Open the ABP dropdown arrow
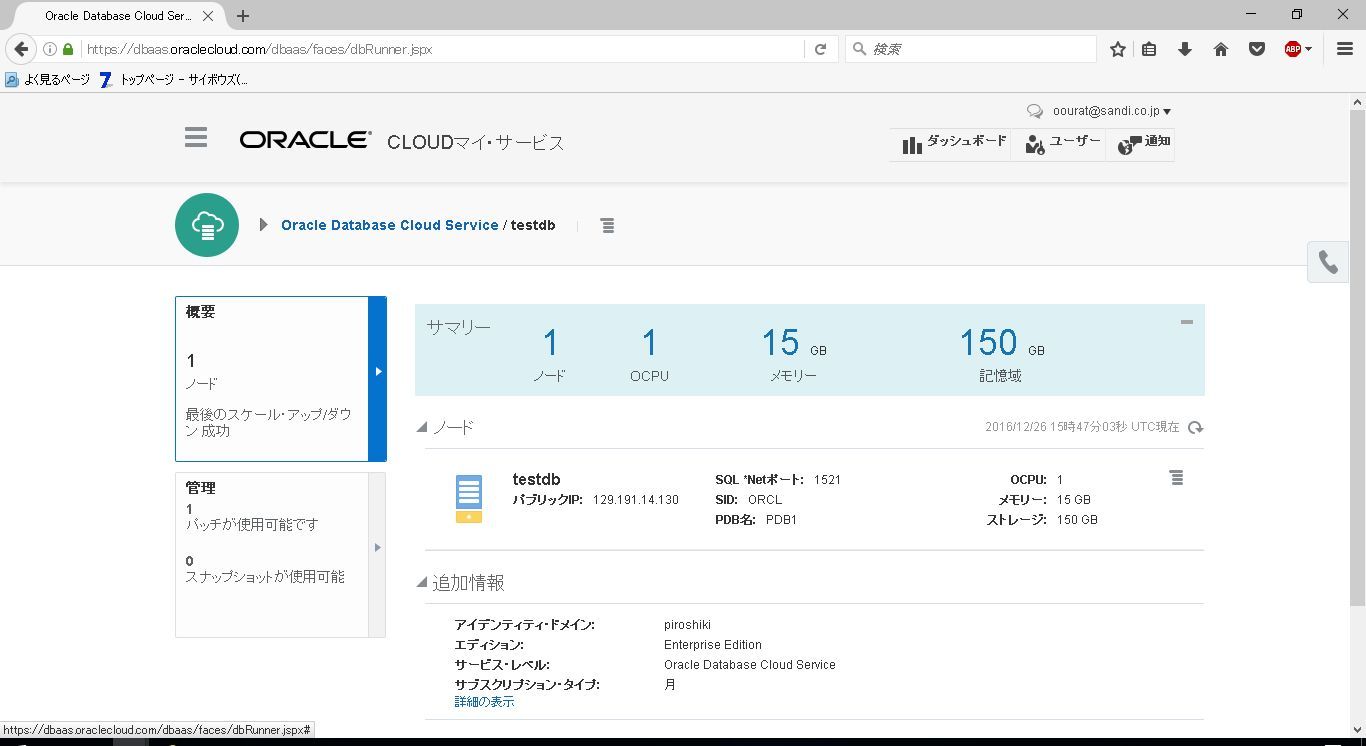The width and height of the screenshot is (1366, 746). coord(1308,49)
